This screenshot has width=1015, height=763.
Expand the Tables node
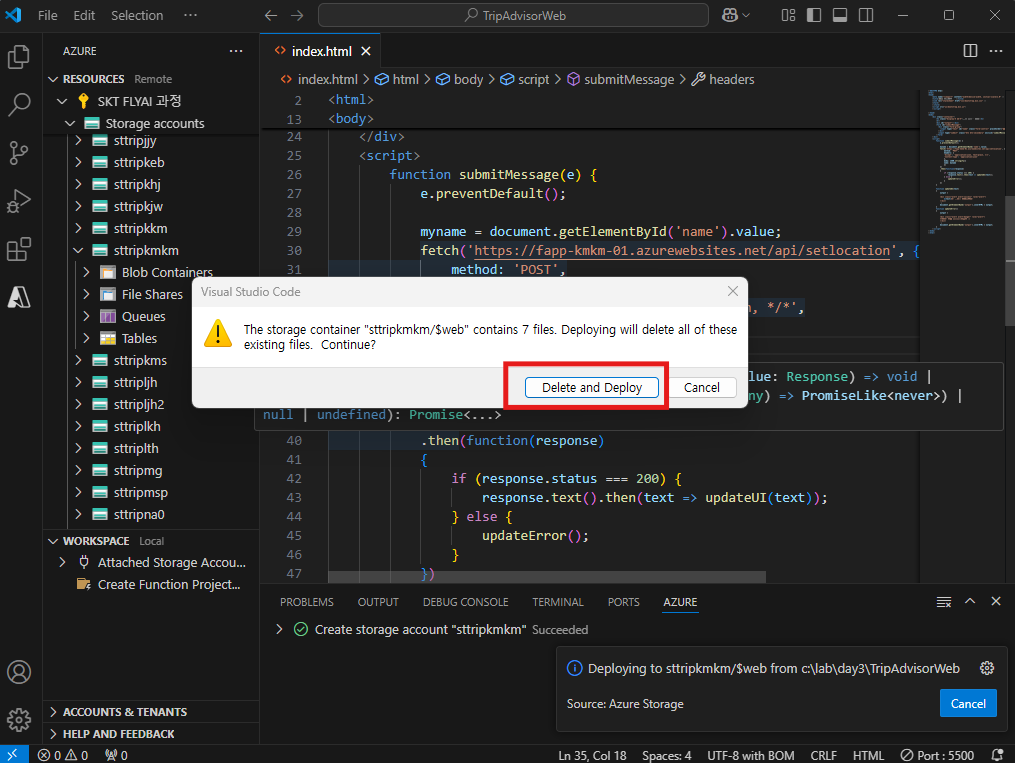click(86, 338)
